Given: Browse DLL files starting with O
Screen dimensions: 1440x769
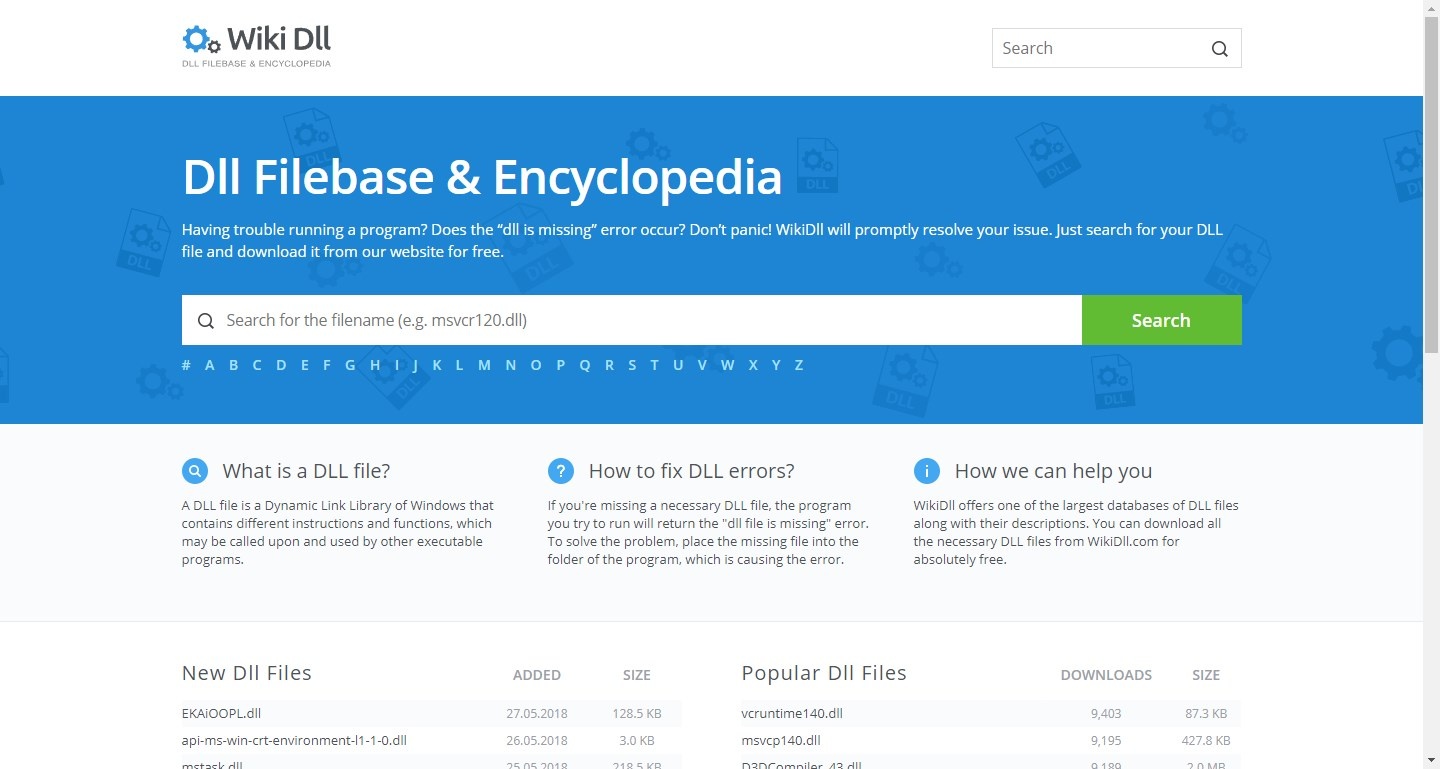Looking at the screenshot, I should point(536,365).
